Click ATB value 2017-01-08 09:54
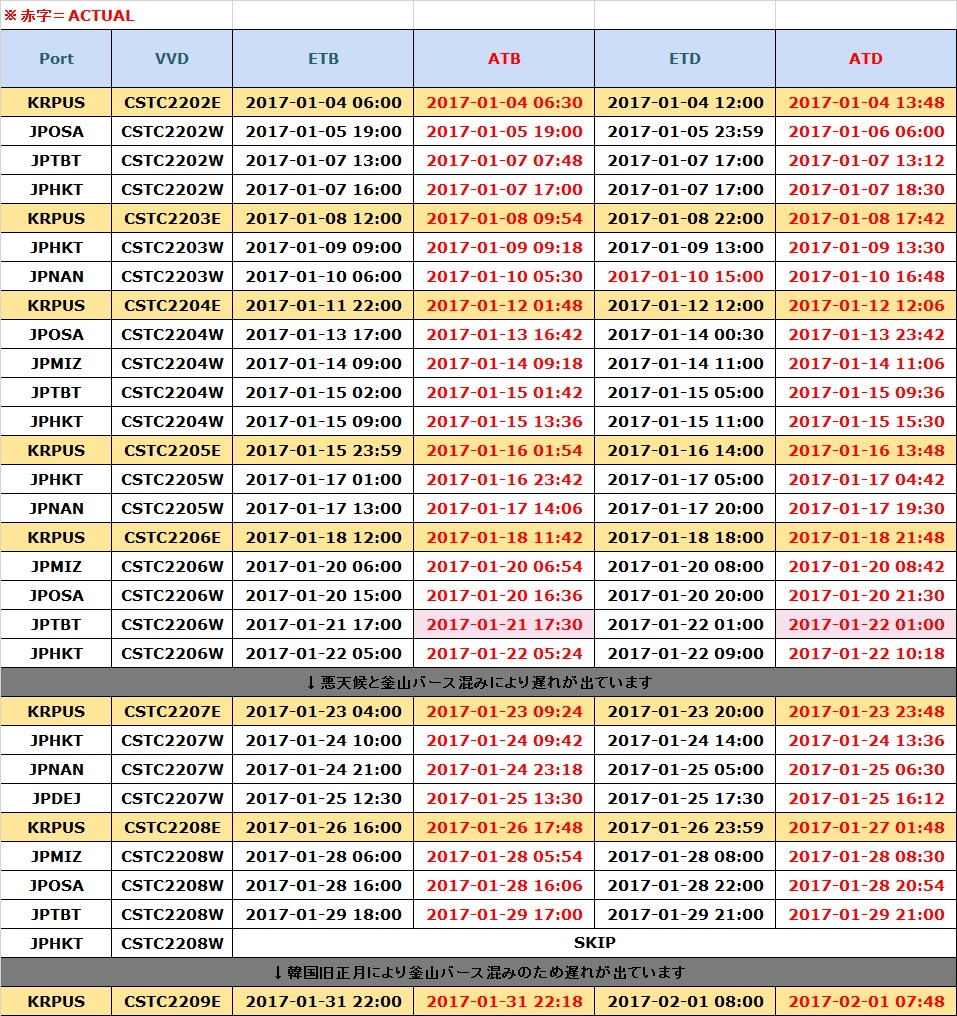This screenshot has width=957, height=1016. pyautogui.click(x=504, y=218)
